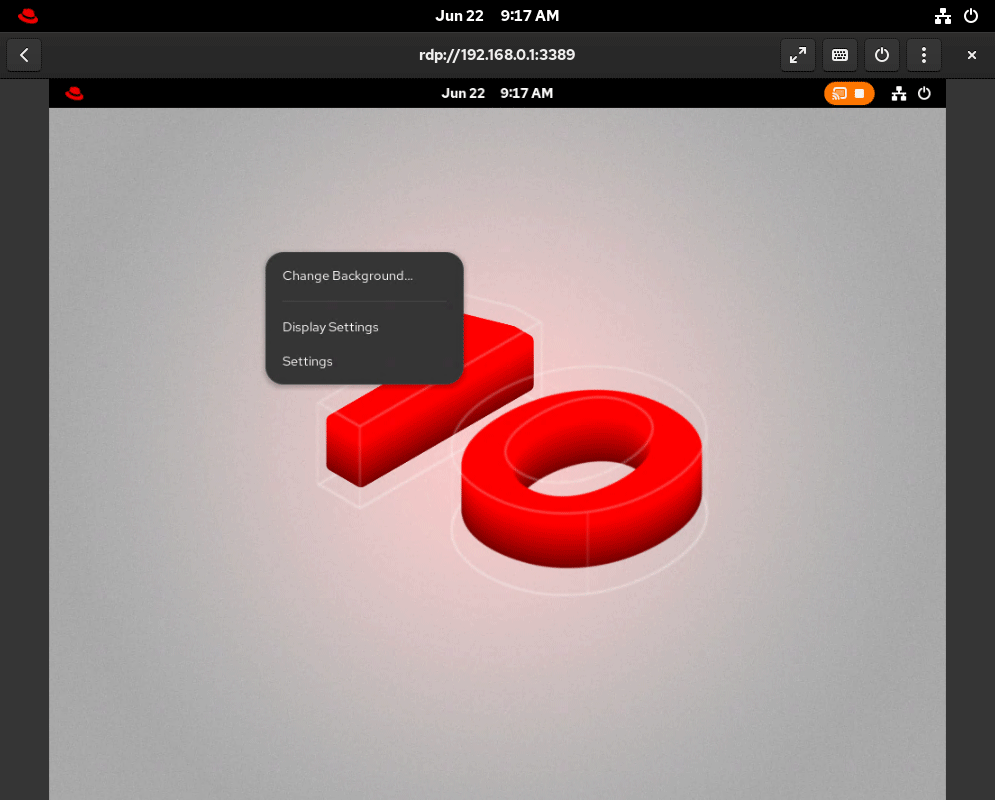Click the Red Hat logo in the remote desktop
995x800 pixels.
[x=74, y=94]
